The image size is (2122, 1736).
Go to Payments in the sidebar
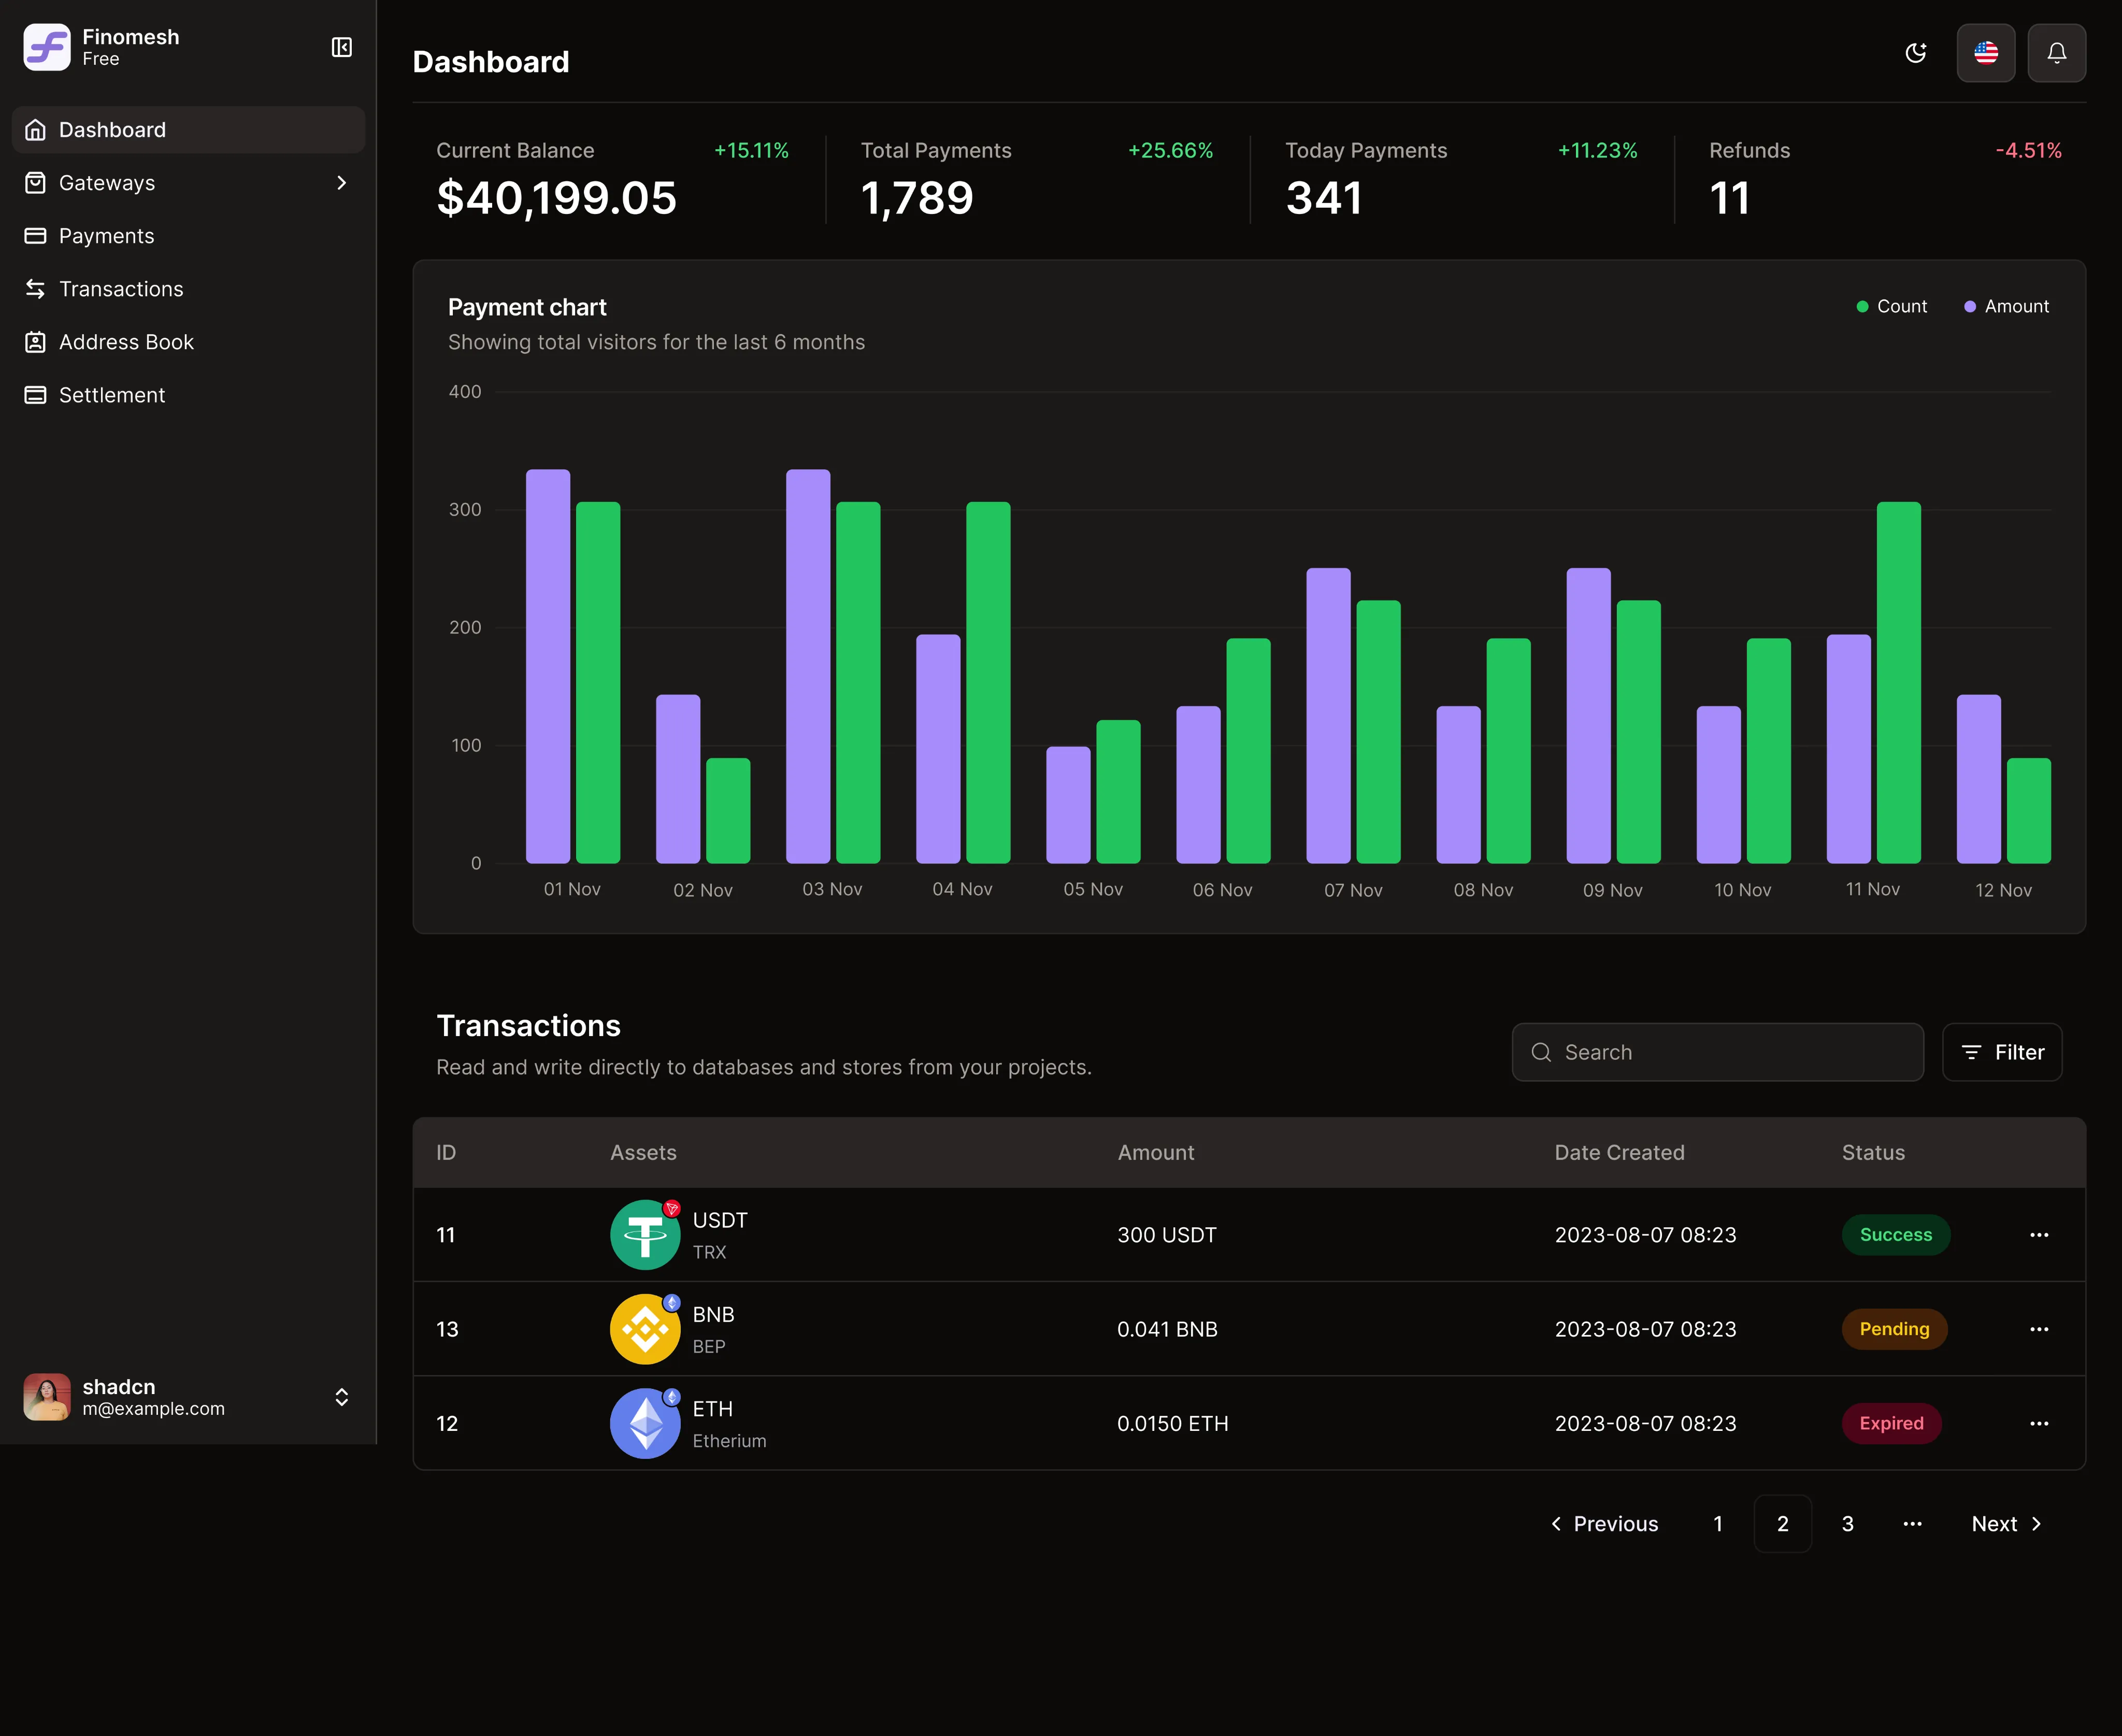[189, 236]
